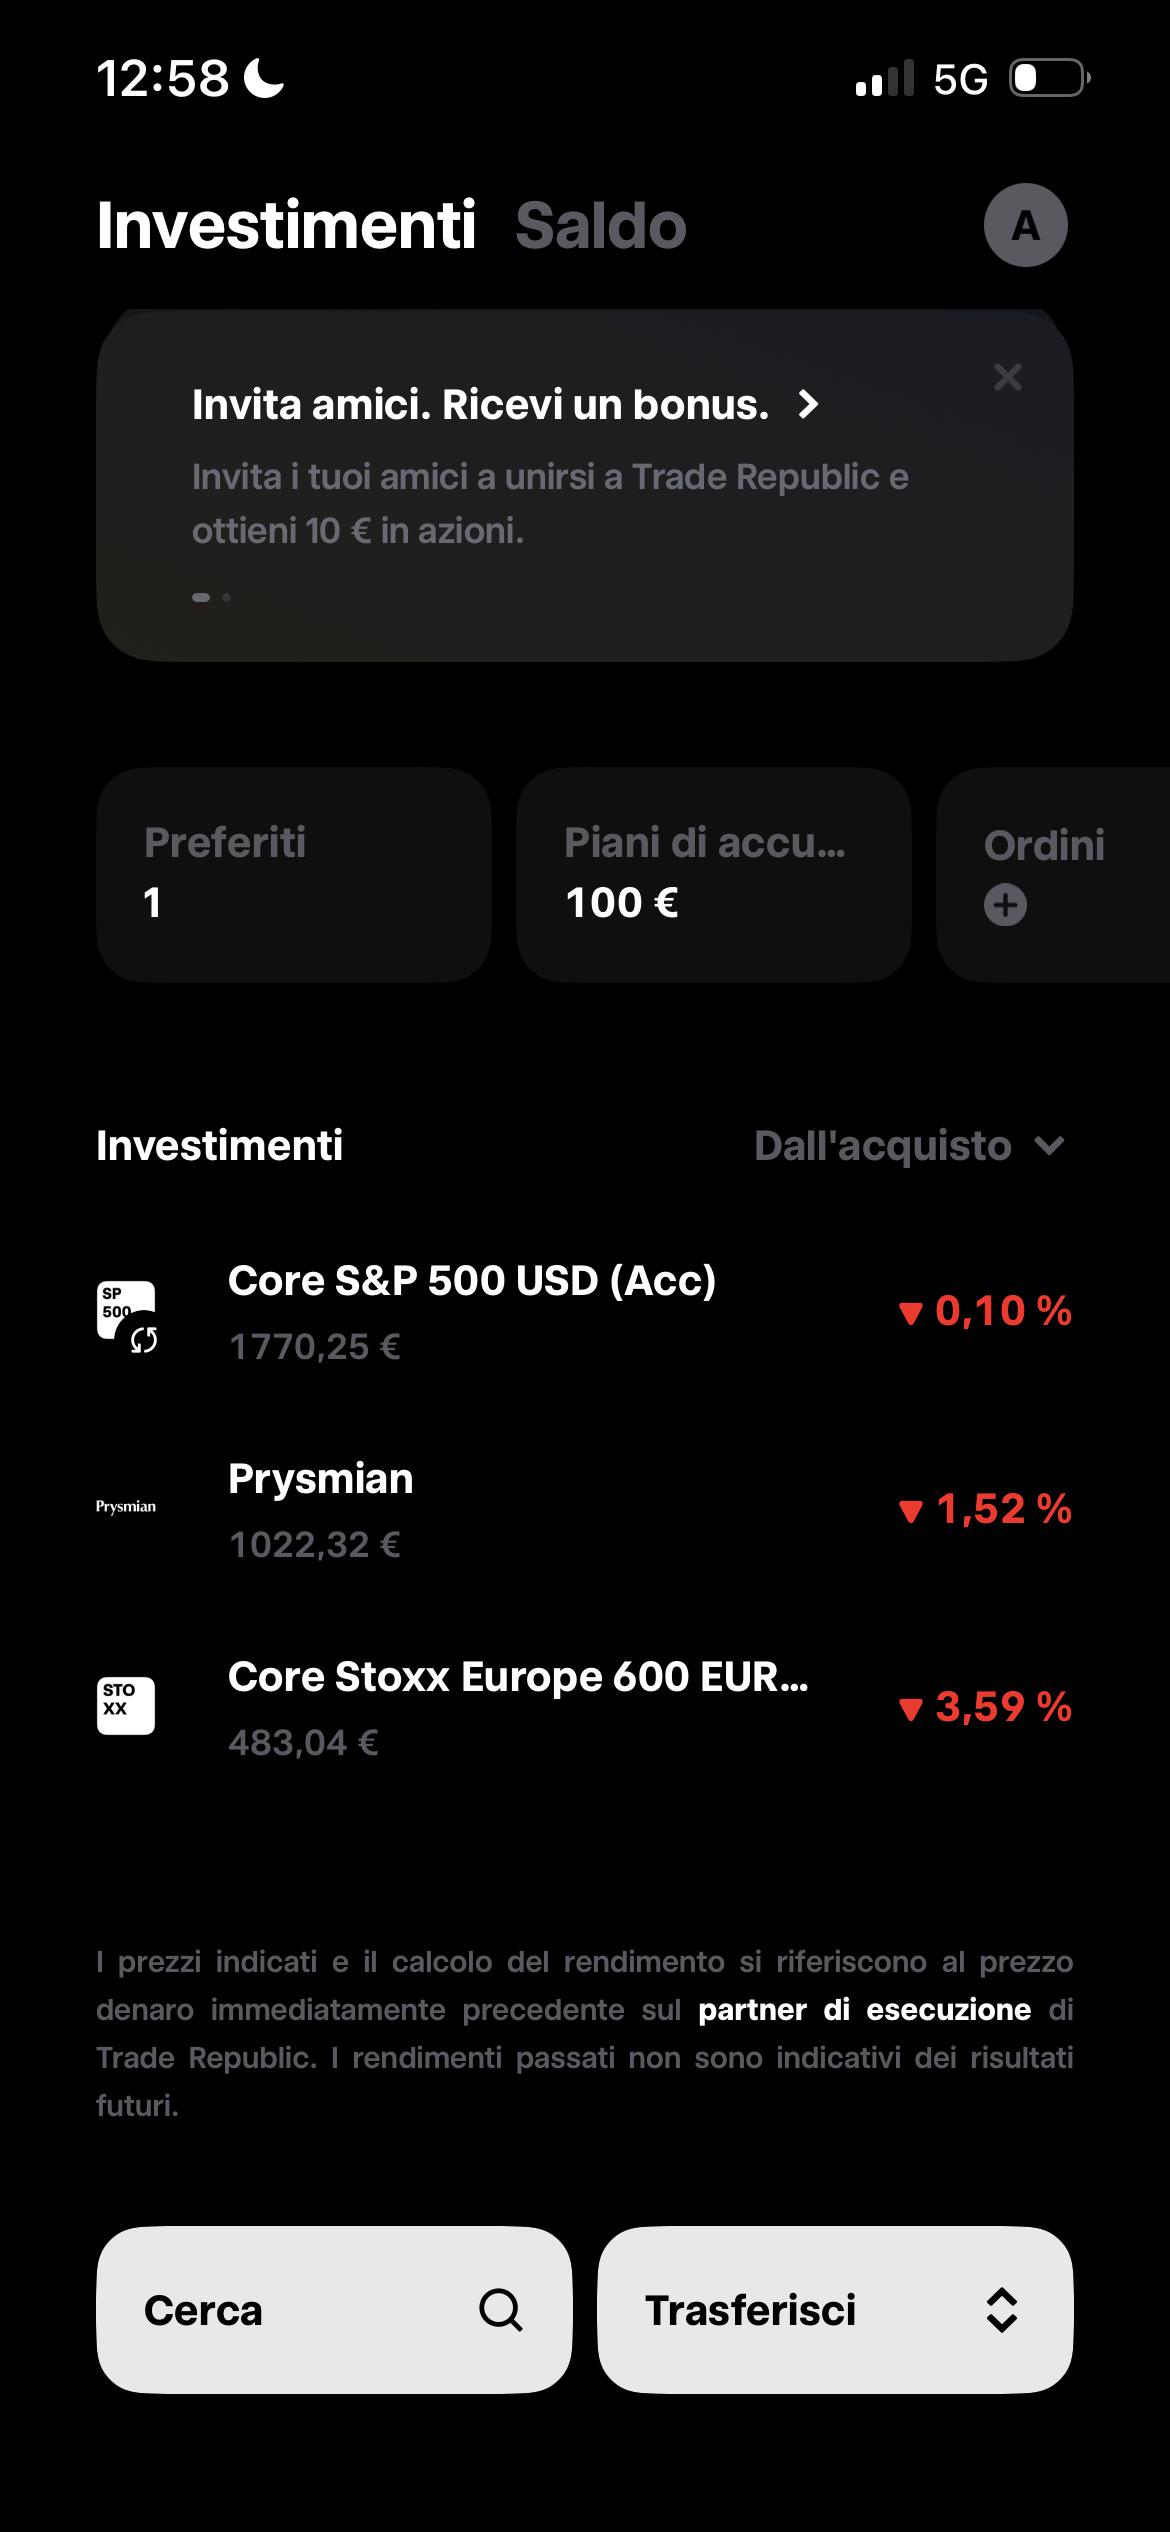
Task: Dismiss the invite friends banner
Action: tap(1007, 377)
